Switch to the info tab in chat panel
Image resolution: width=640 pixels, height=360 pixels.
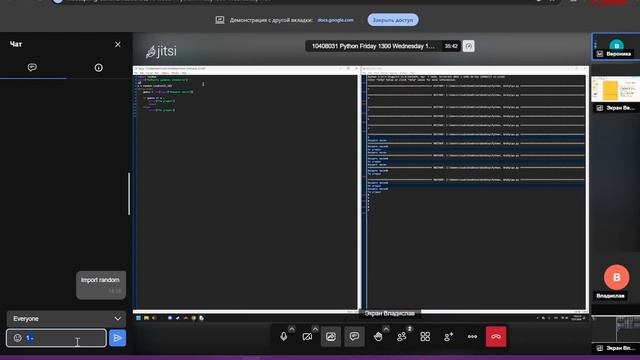pyautogui.click(x=98, y=67)
